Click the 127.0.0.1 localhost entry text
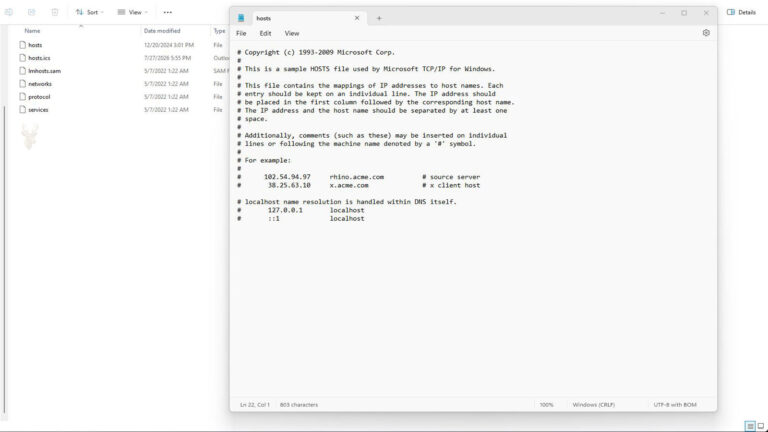This screenshot has width=768, height=432. click(x=285, y=210)
